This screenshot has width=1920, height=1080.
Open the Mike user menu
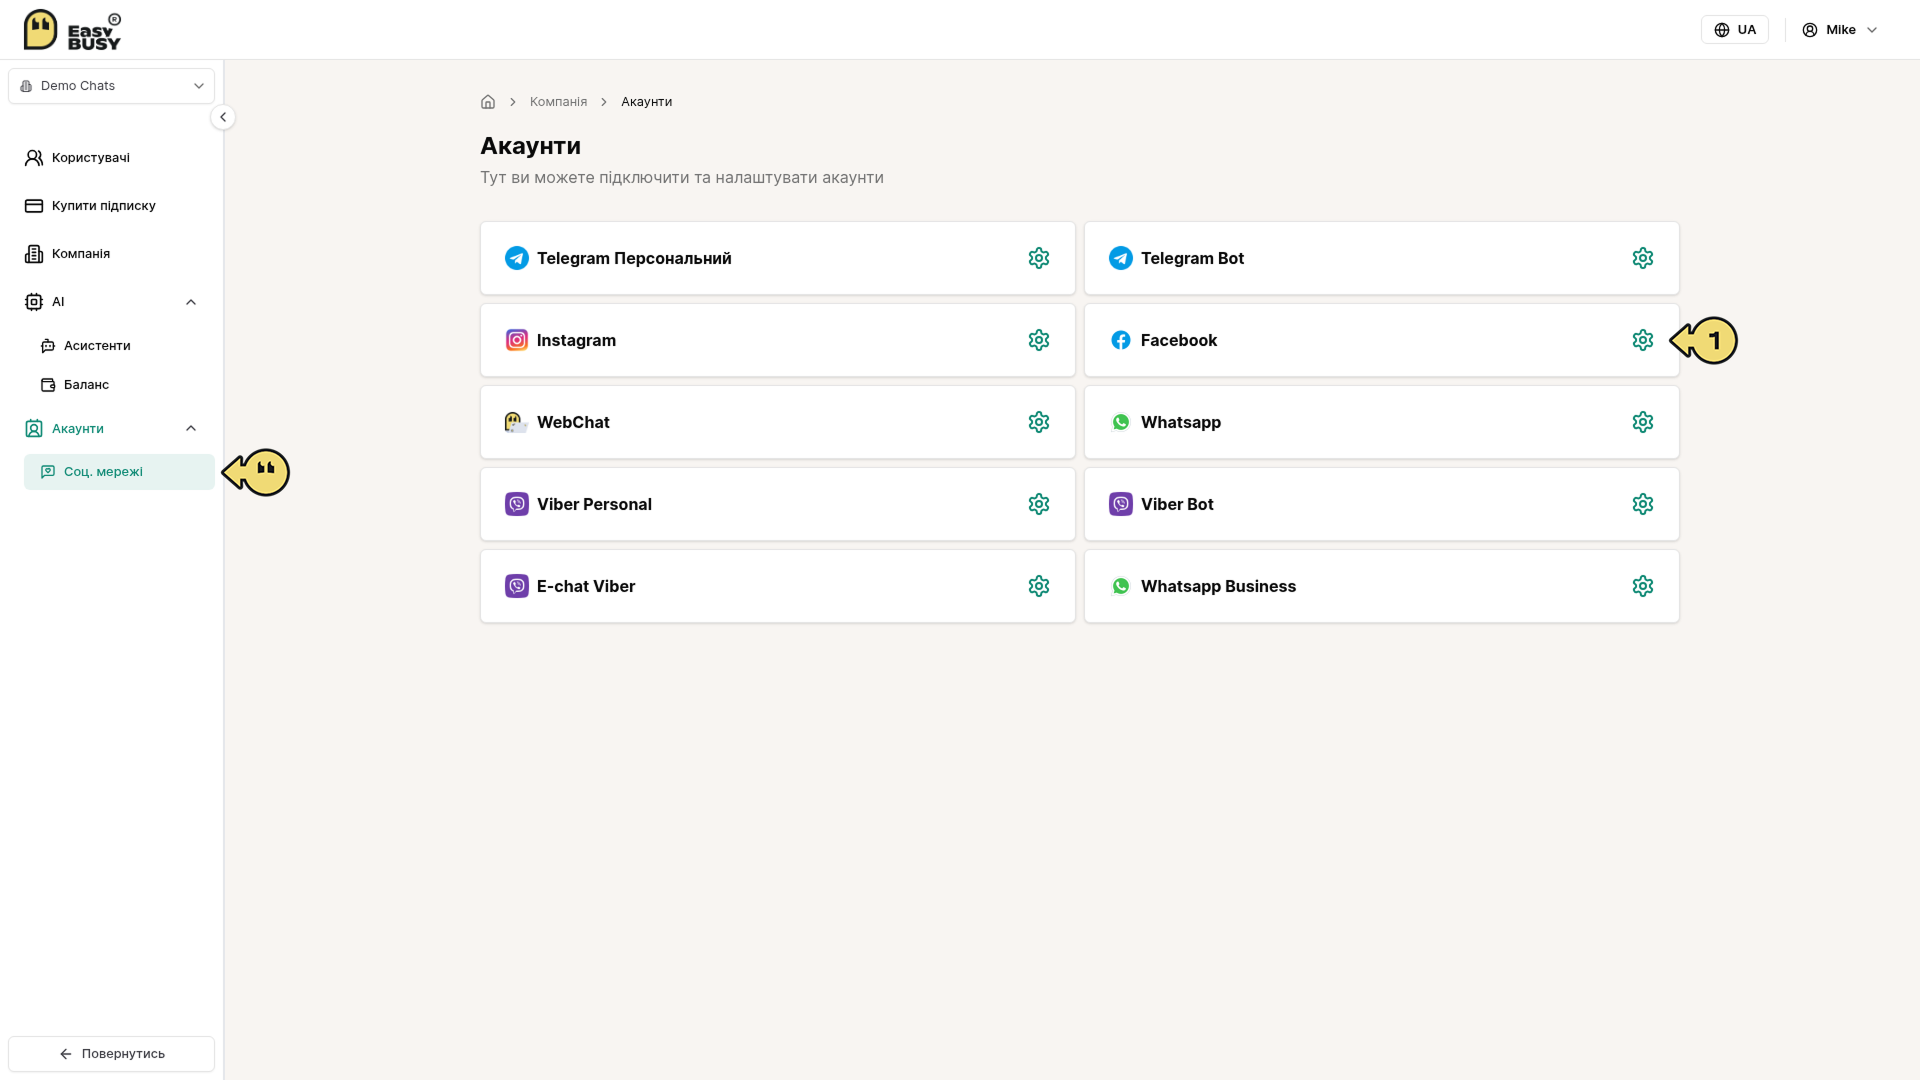point(1840,30)
